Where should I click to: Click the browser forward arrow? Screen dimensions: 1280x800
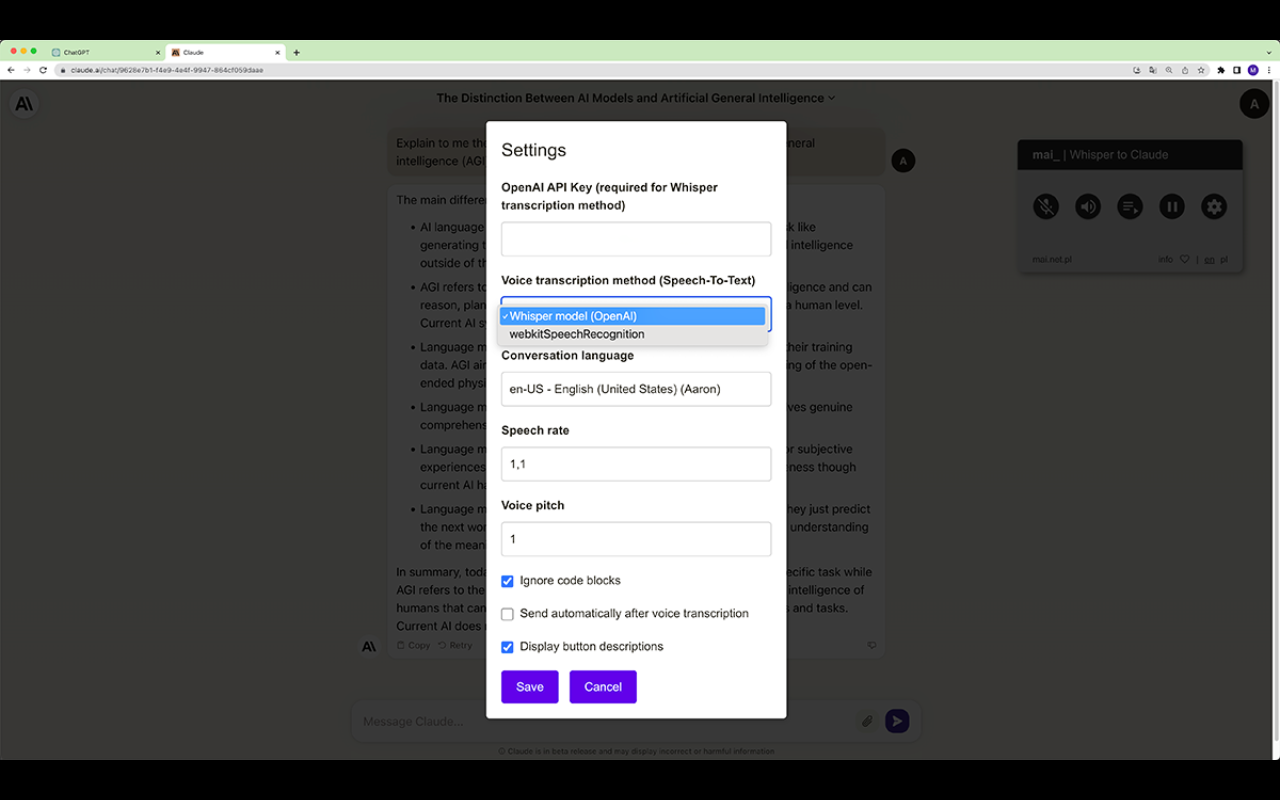tap(27, 70)
